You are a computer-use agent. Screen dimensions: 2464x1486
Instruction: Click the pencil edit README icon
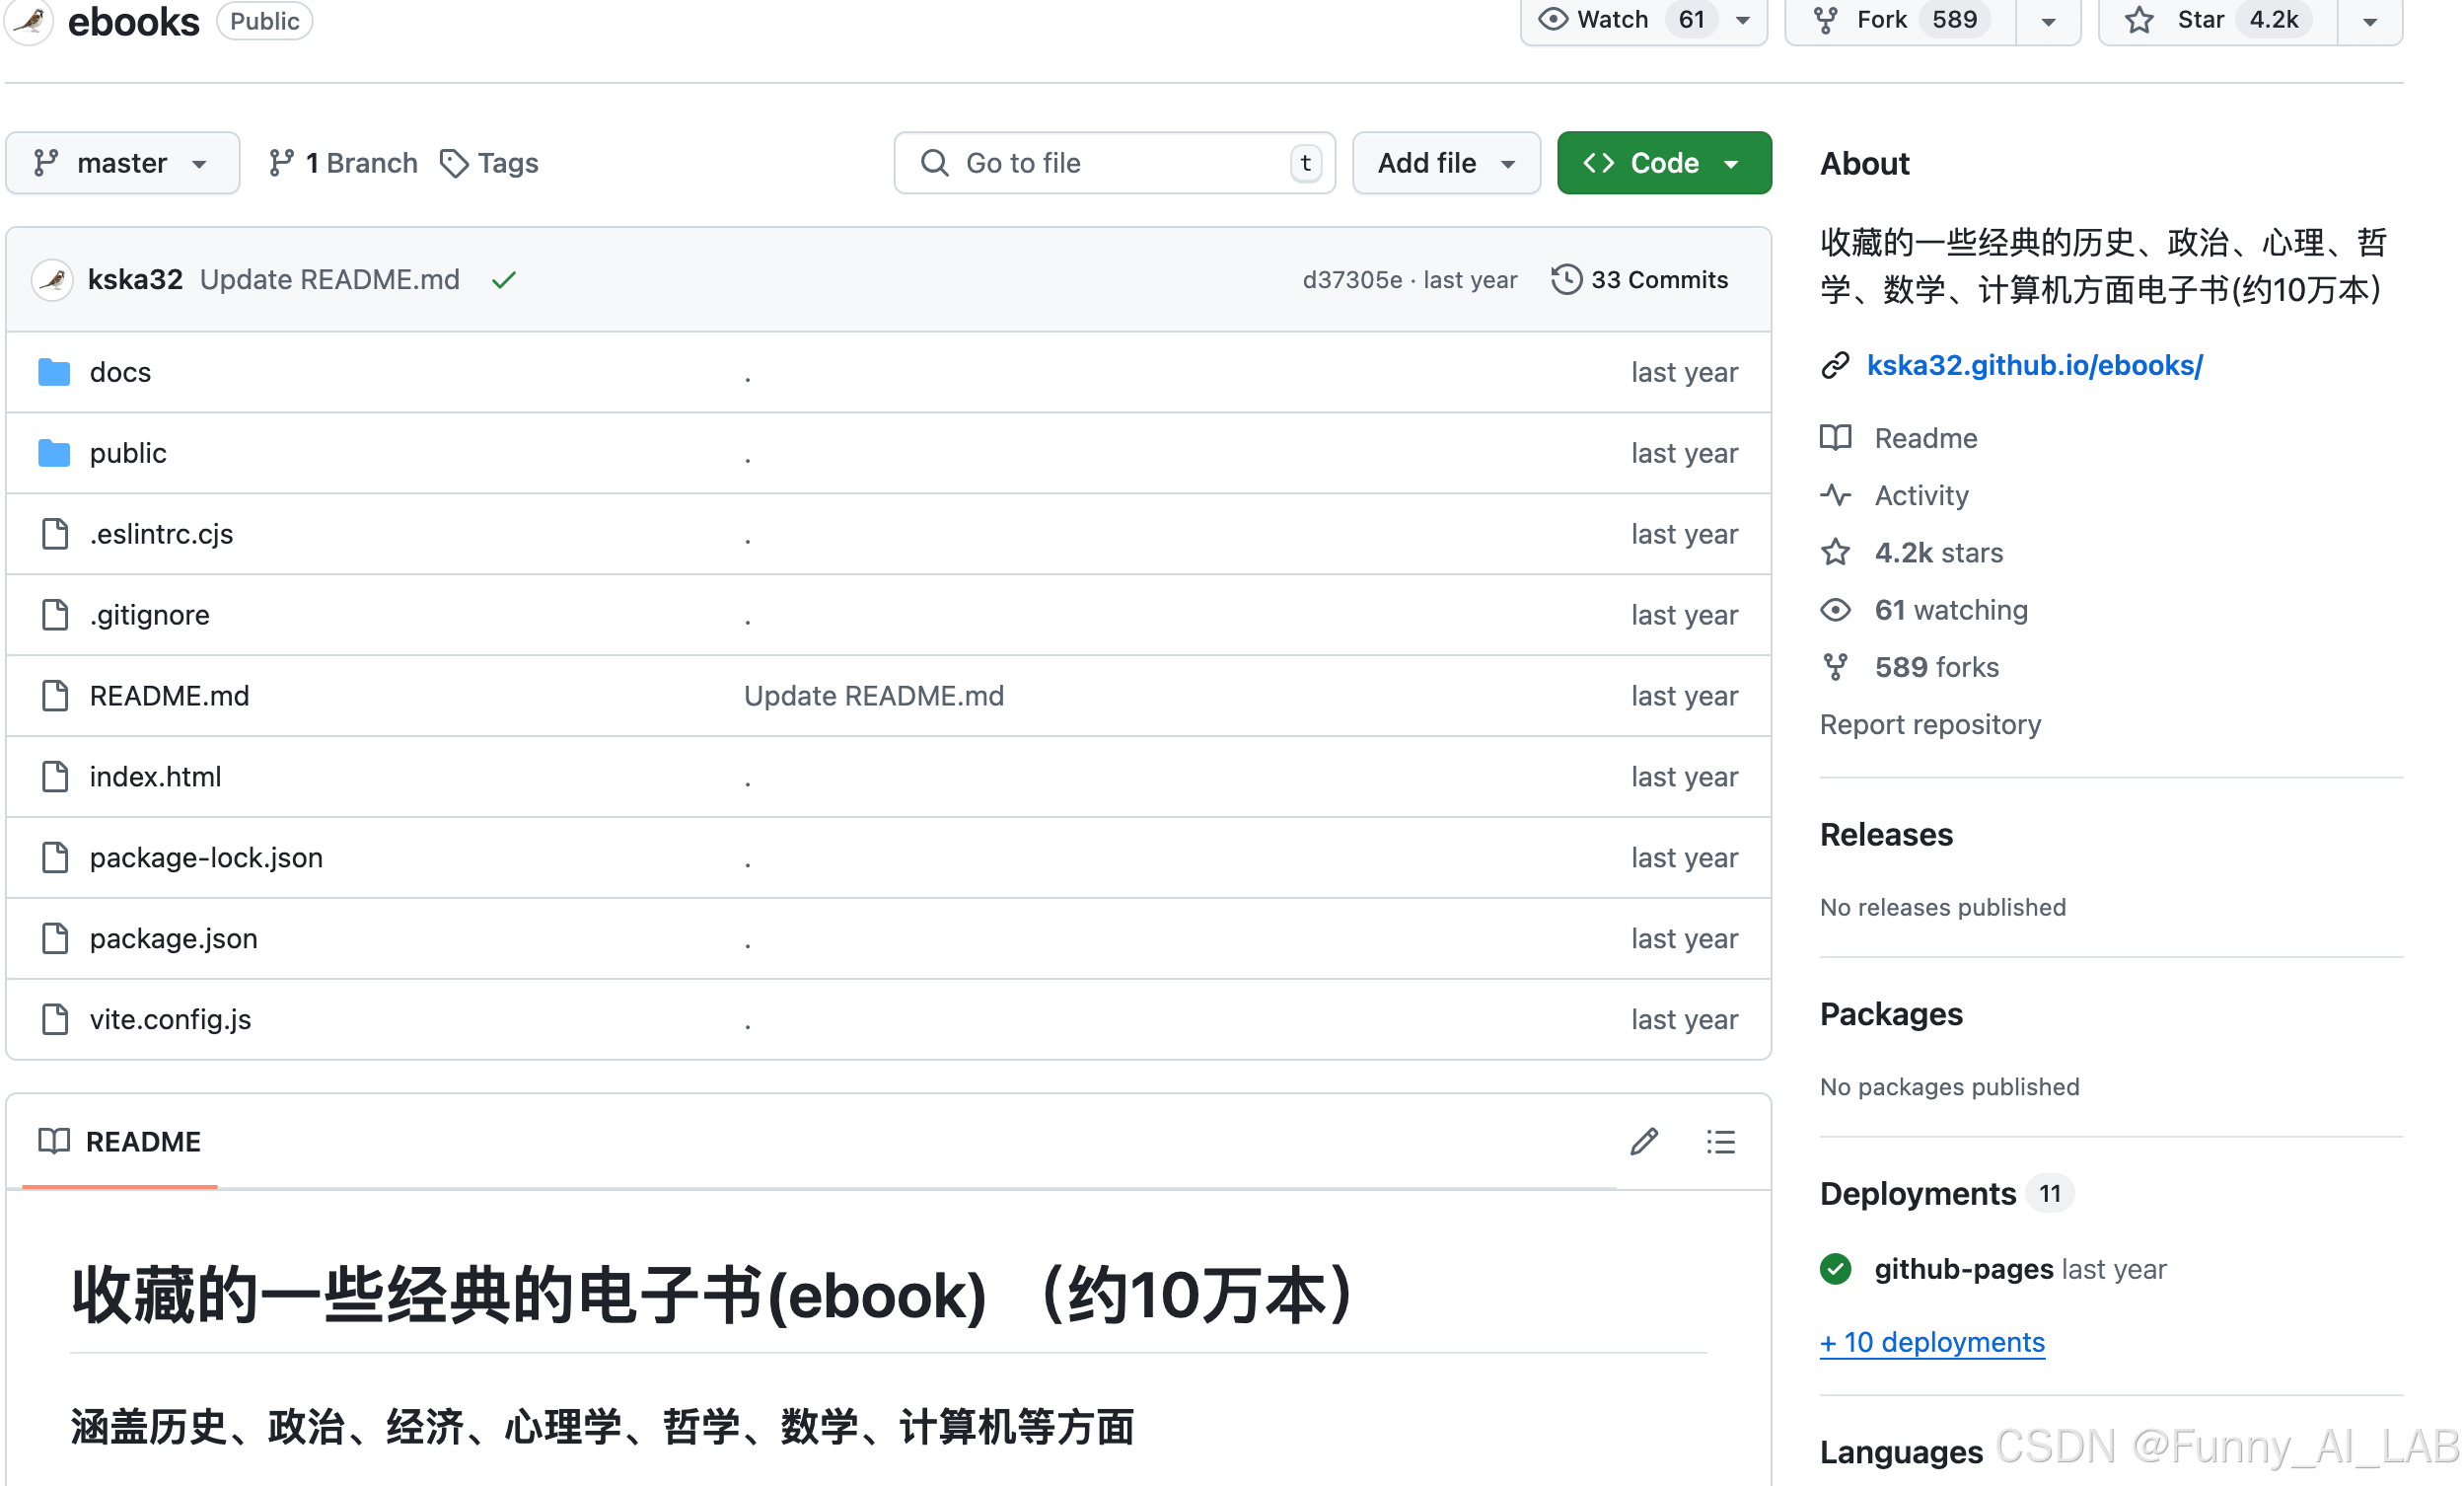tap(1644, 1141)
